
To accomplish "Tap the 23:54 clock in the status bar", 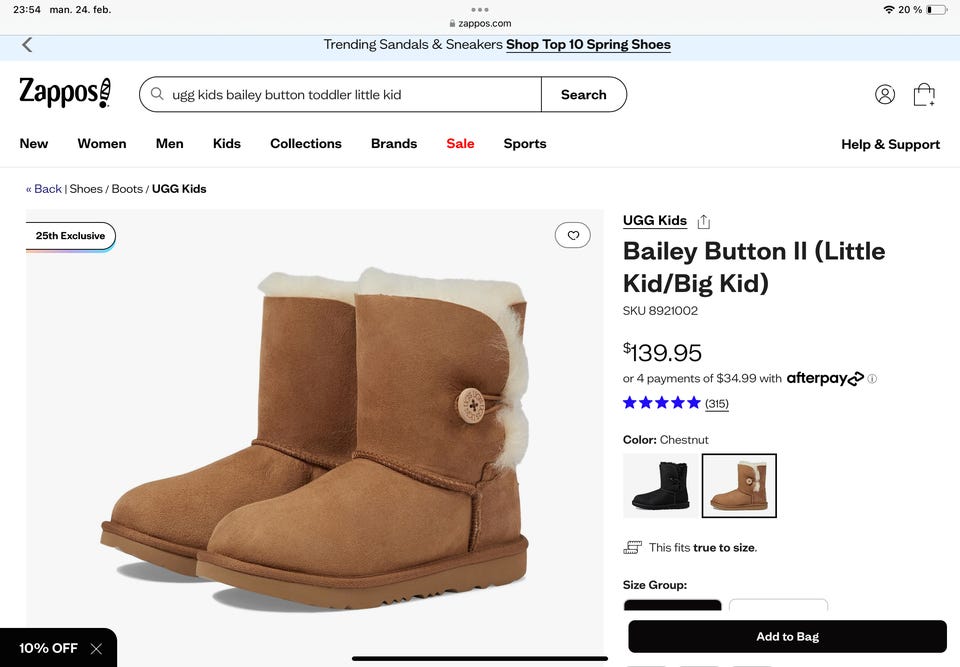I will pyautogui.click(x=27, y=10).
